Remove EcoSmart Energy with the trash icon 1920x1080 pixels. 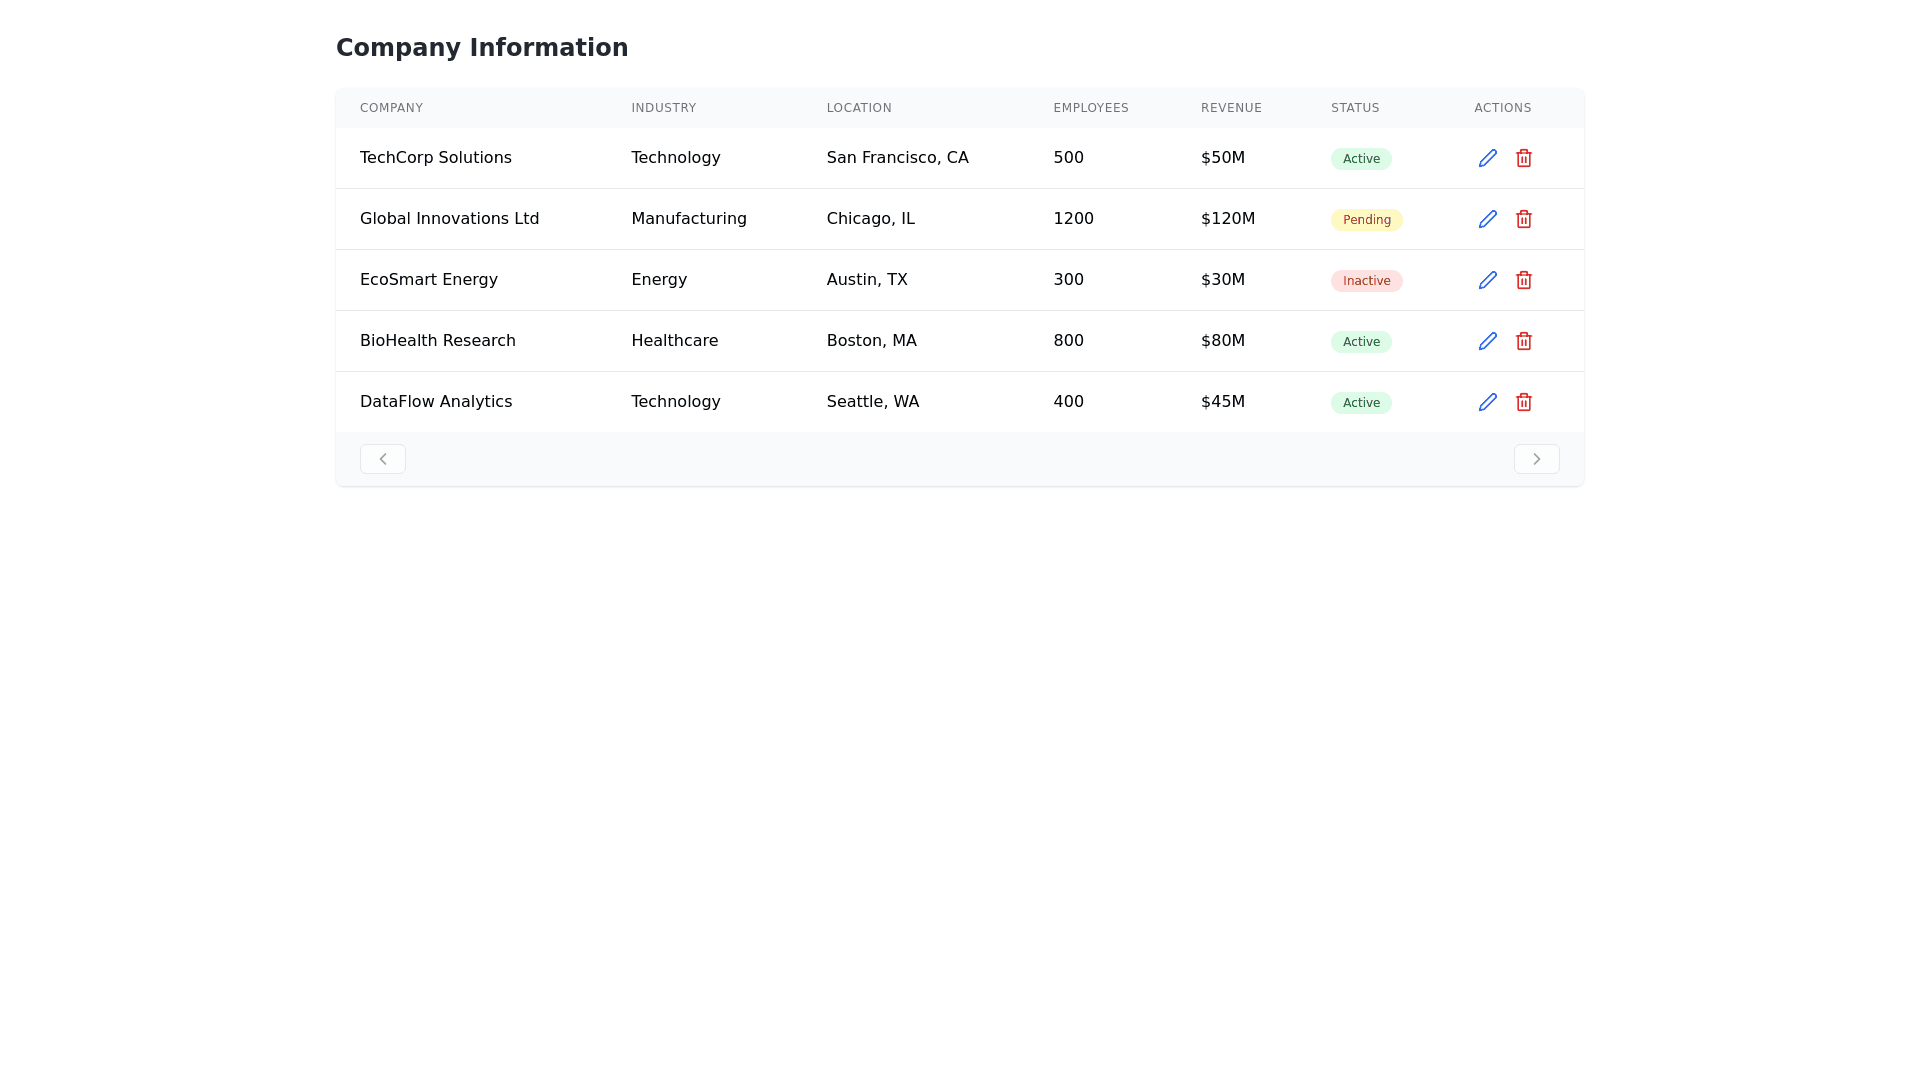click(1524, 280)
